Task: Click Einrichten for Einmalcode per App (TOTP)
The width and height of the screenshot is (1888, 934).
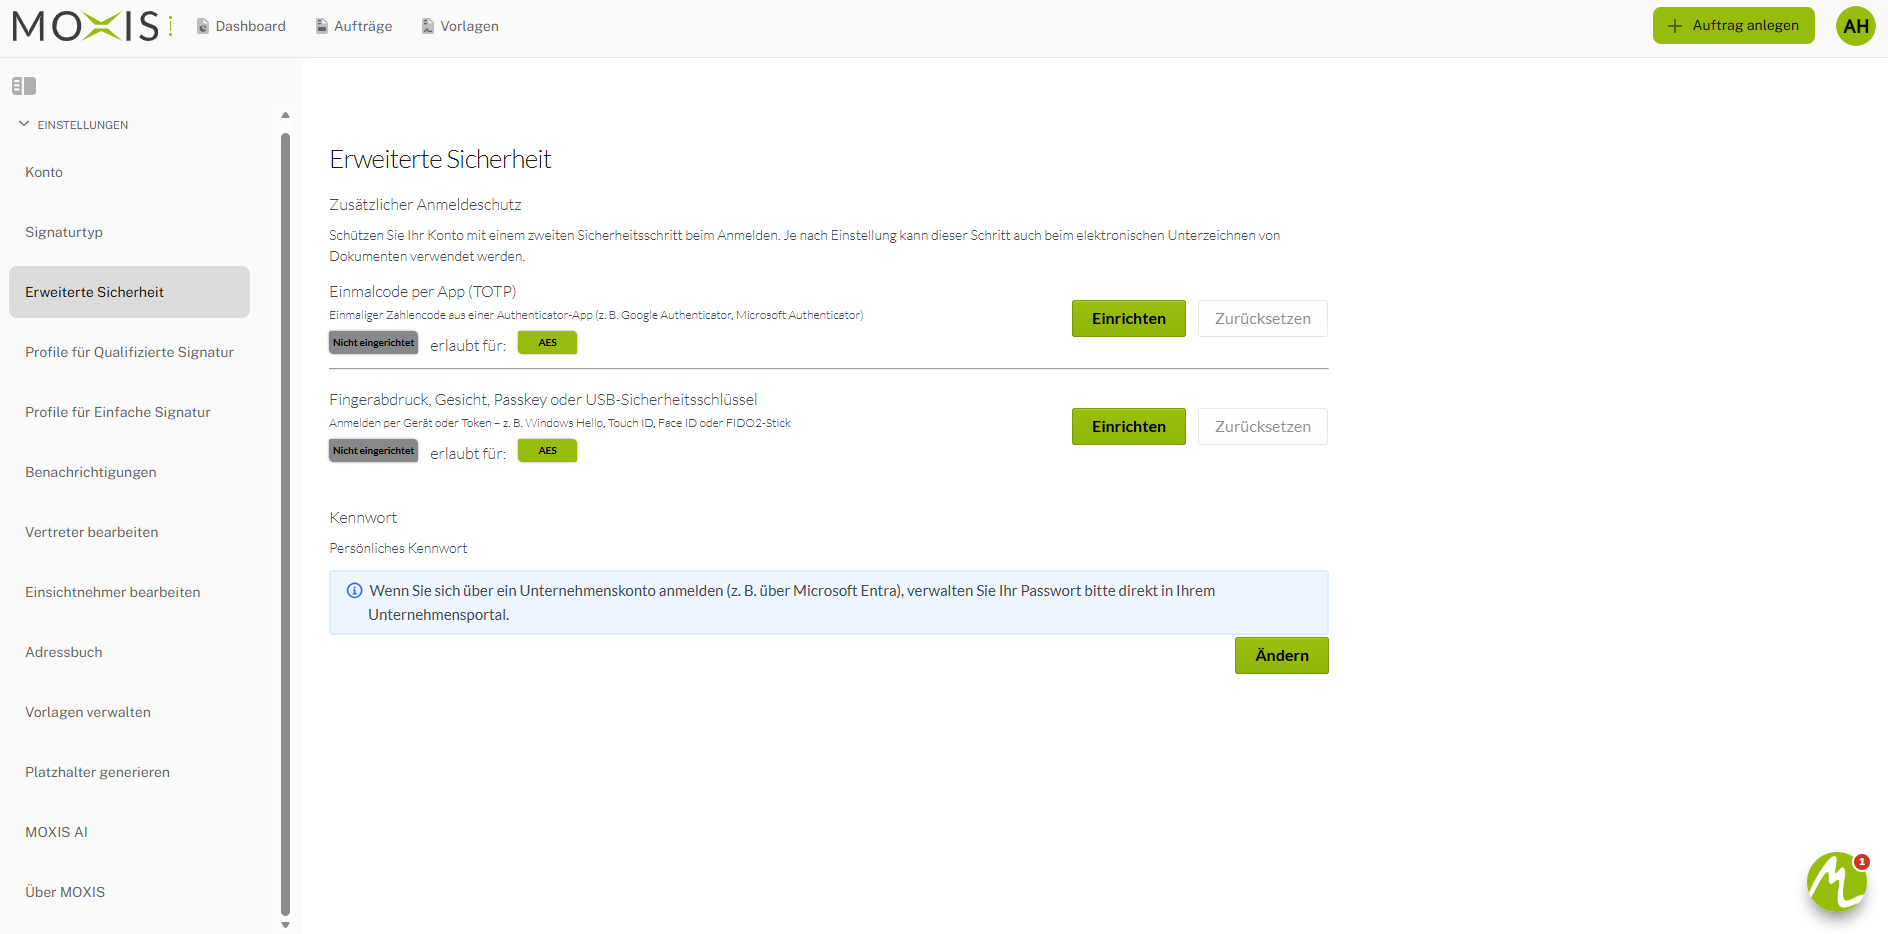Action: [1128, 319]
